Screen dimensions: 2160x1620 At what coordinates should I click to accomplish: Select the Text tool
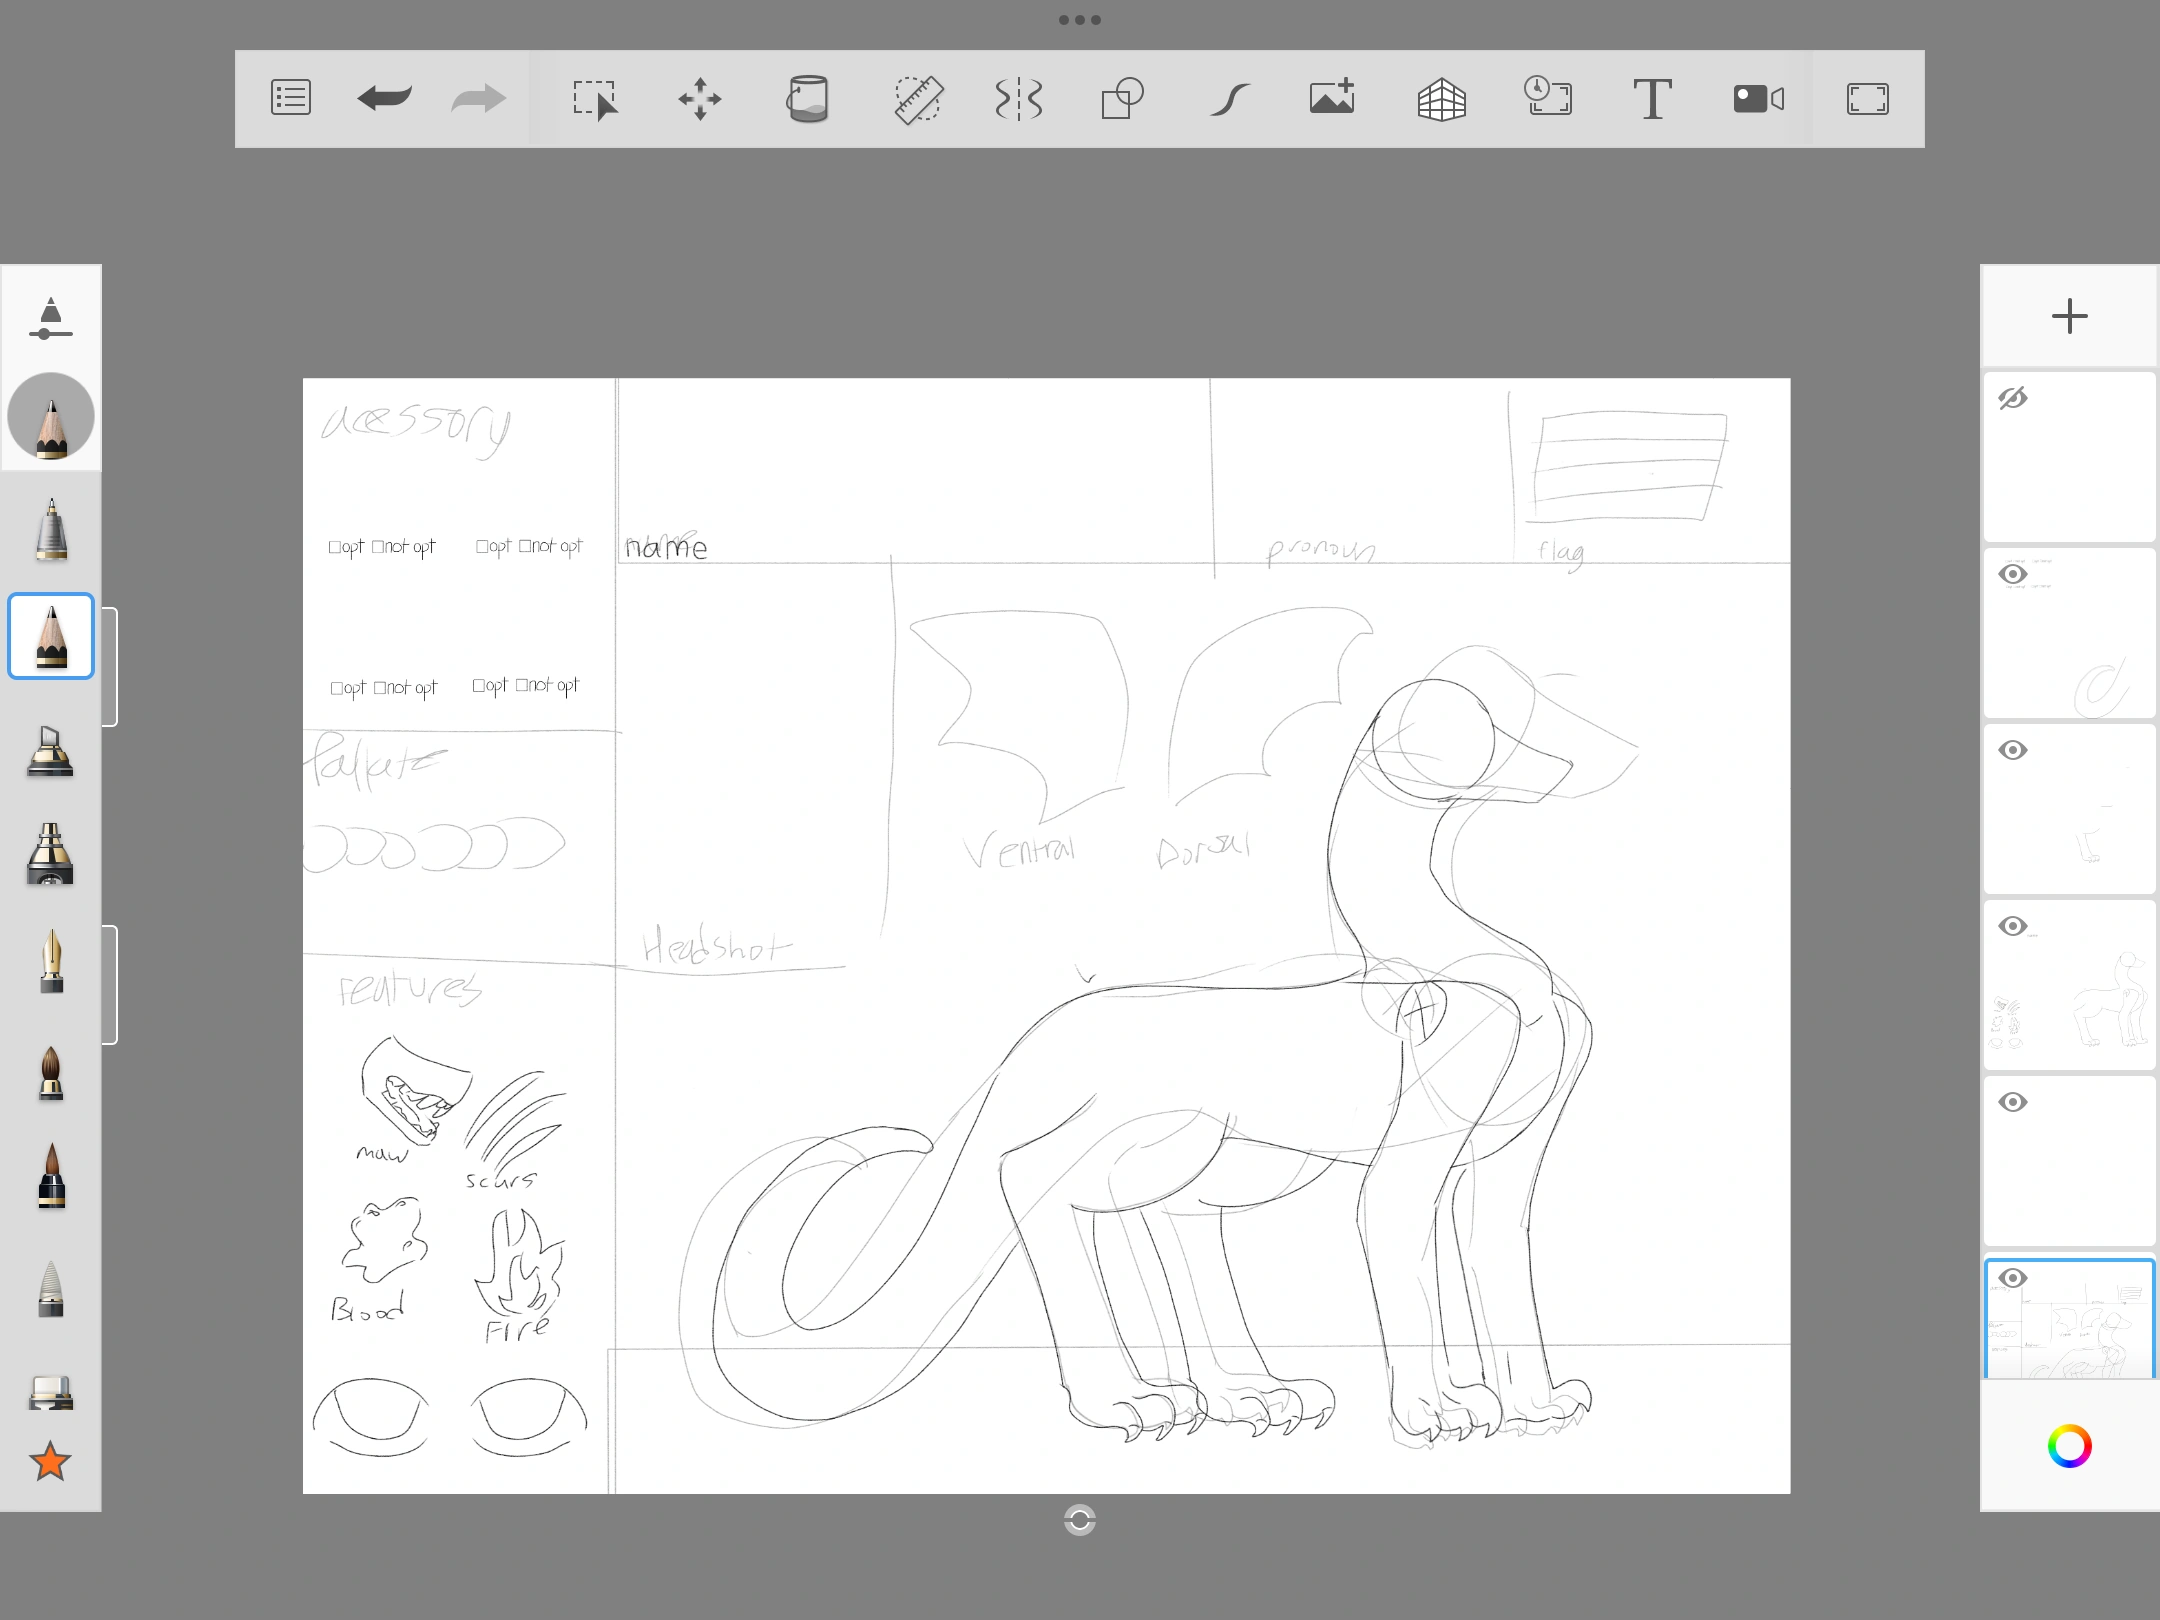[x=1652, y=98]
